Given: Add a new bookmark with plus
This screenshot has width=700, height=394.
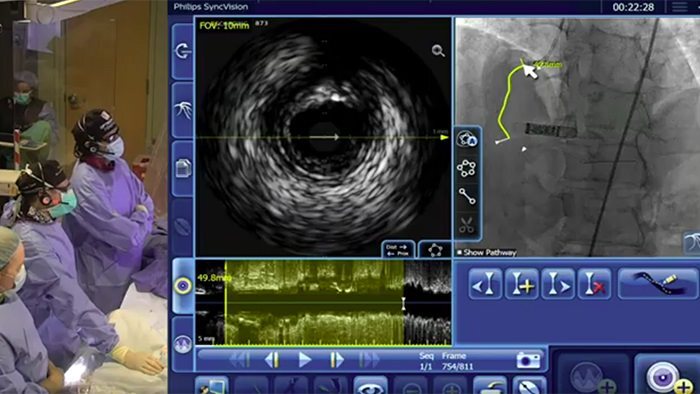Looking at the screenshot, I should (x=521, y=284).
